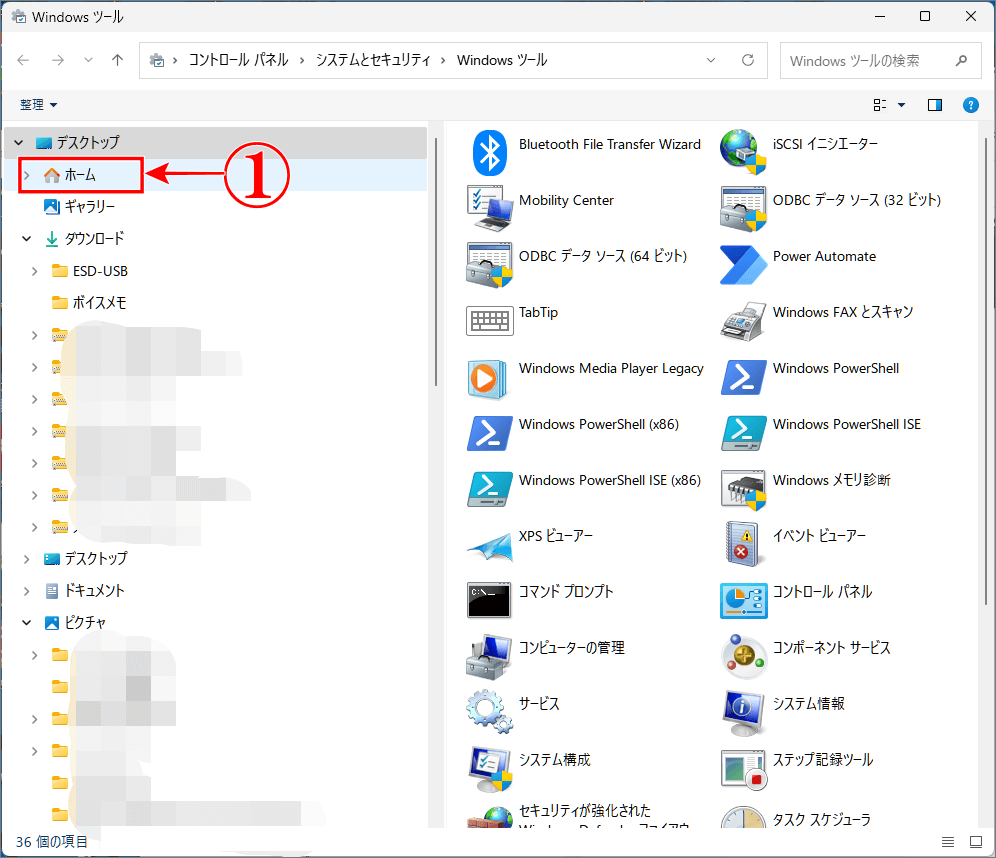Click Windows ツール breadcrumb segment
The height and width of the screenshot is (858, 996).
[502, 60]
